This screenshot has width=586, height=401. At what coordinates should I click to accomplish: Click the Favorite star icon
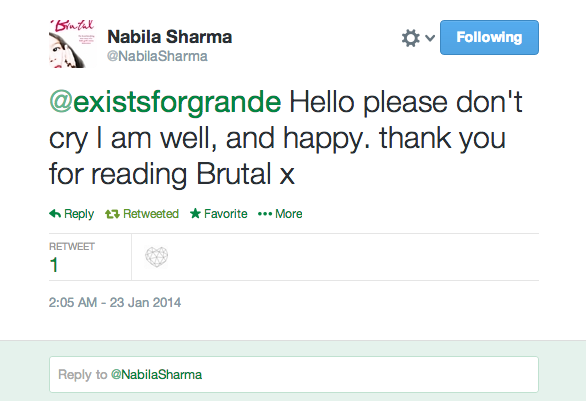pyautogui.click(x=195, y=213)
